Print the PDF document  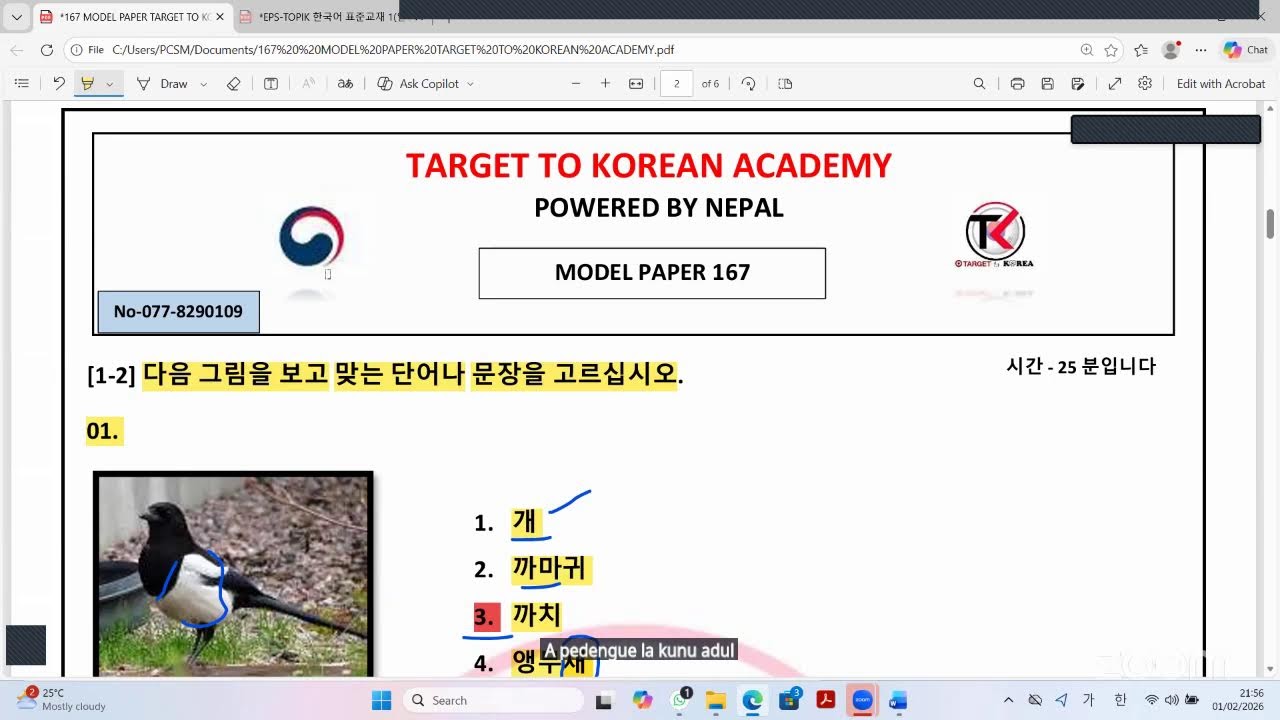(1017, 84)
